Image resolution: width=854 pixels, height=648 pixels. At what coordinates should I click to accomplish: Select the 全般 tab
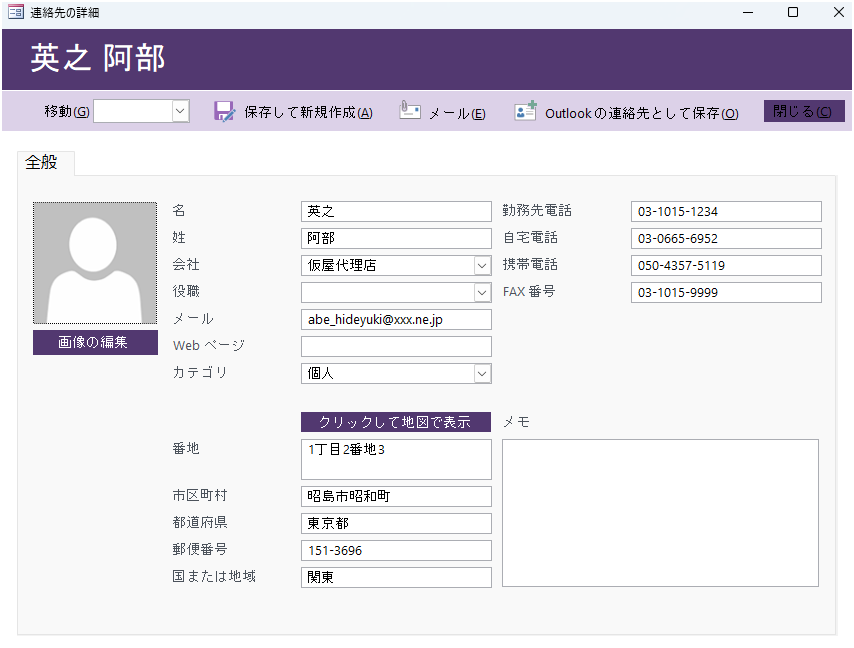[x=42, y=162]
